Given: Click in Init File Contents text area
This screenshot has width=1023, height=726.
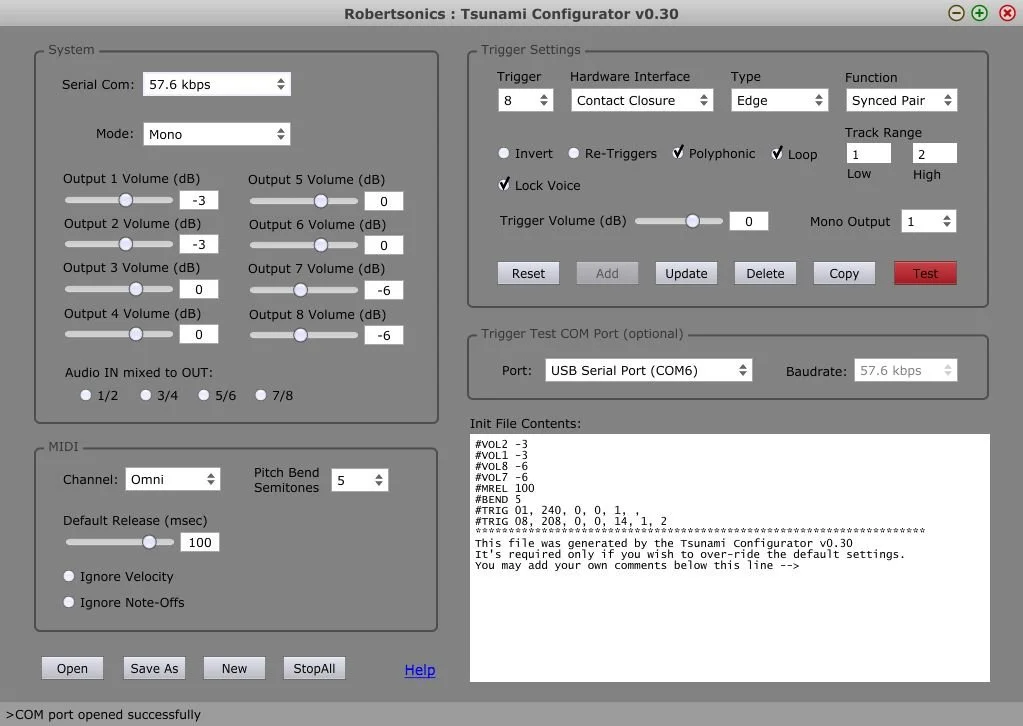Looking at the screenshot, I should (x=729, y=558).
